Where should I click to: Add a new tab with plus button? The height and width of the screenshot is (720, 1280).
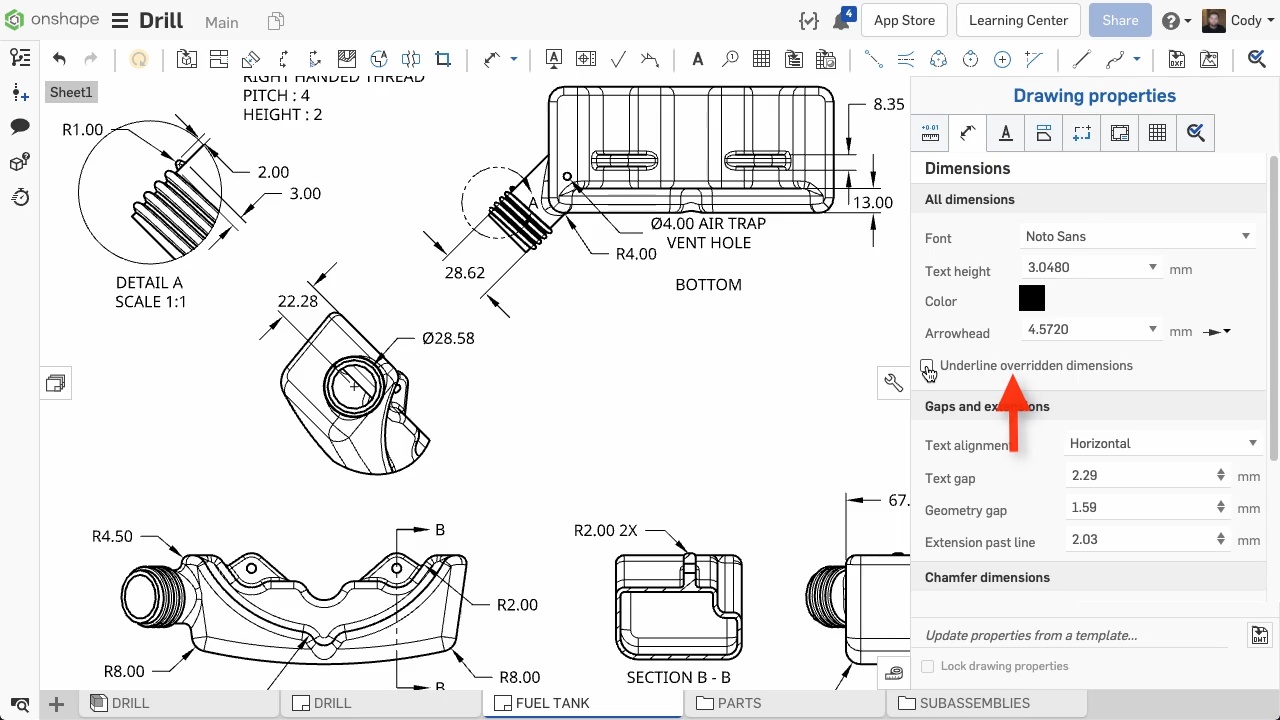coord(57,704)
